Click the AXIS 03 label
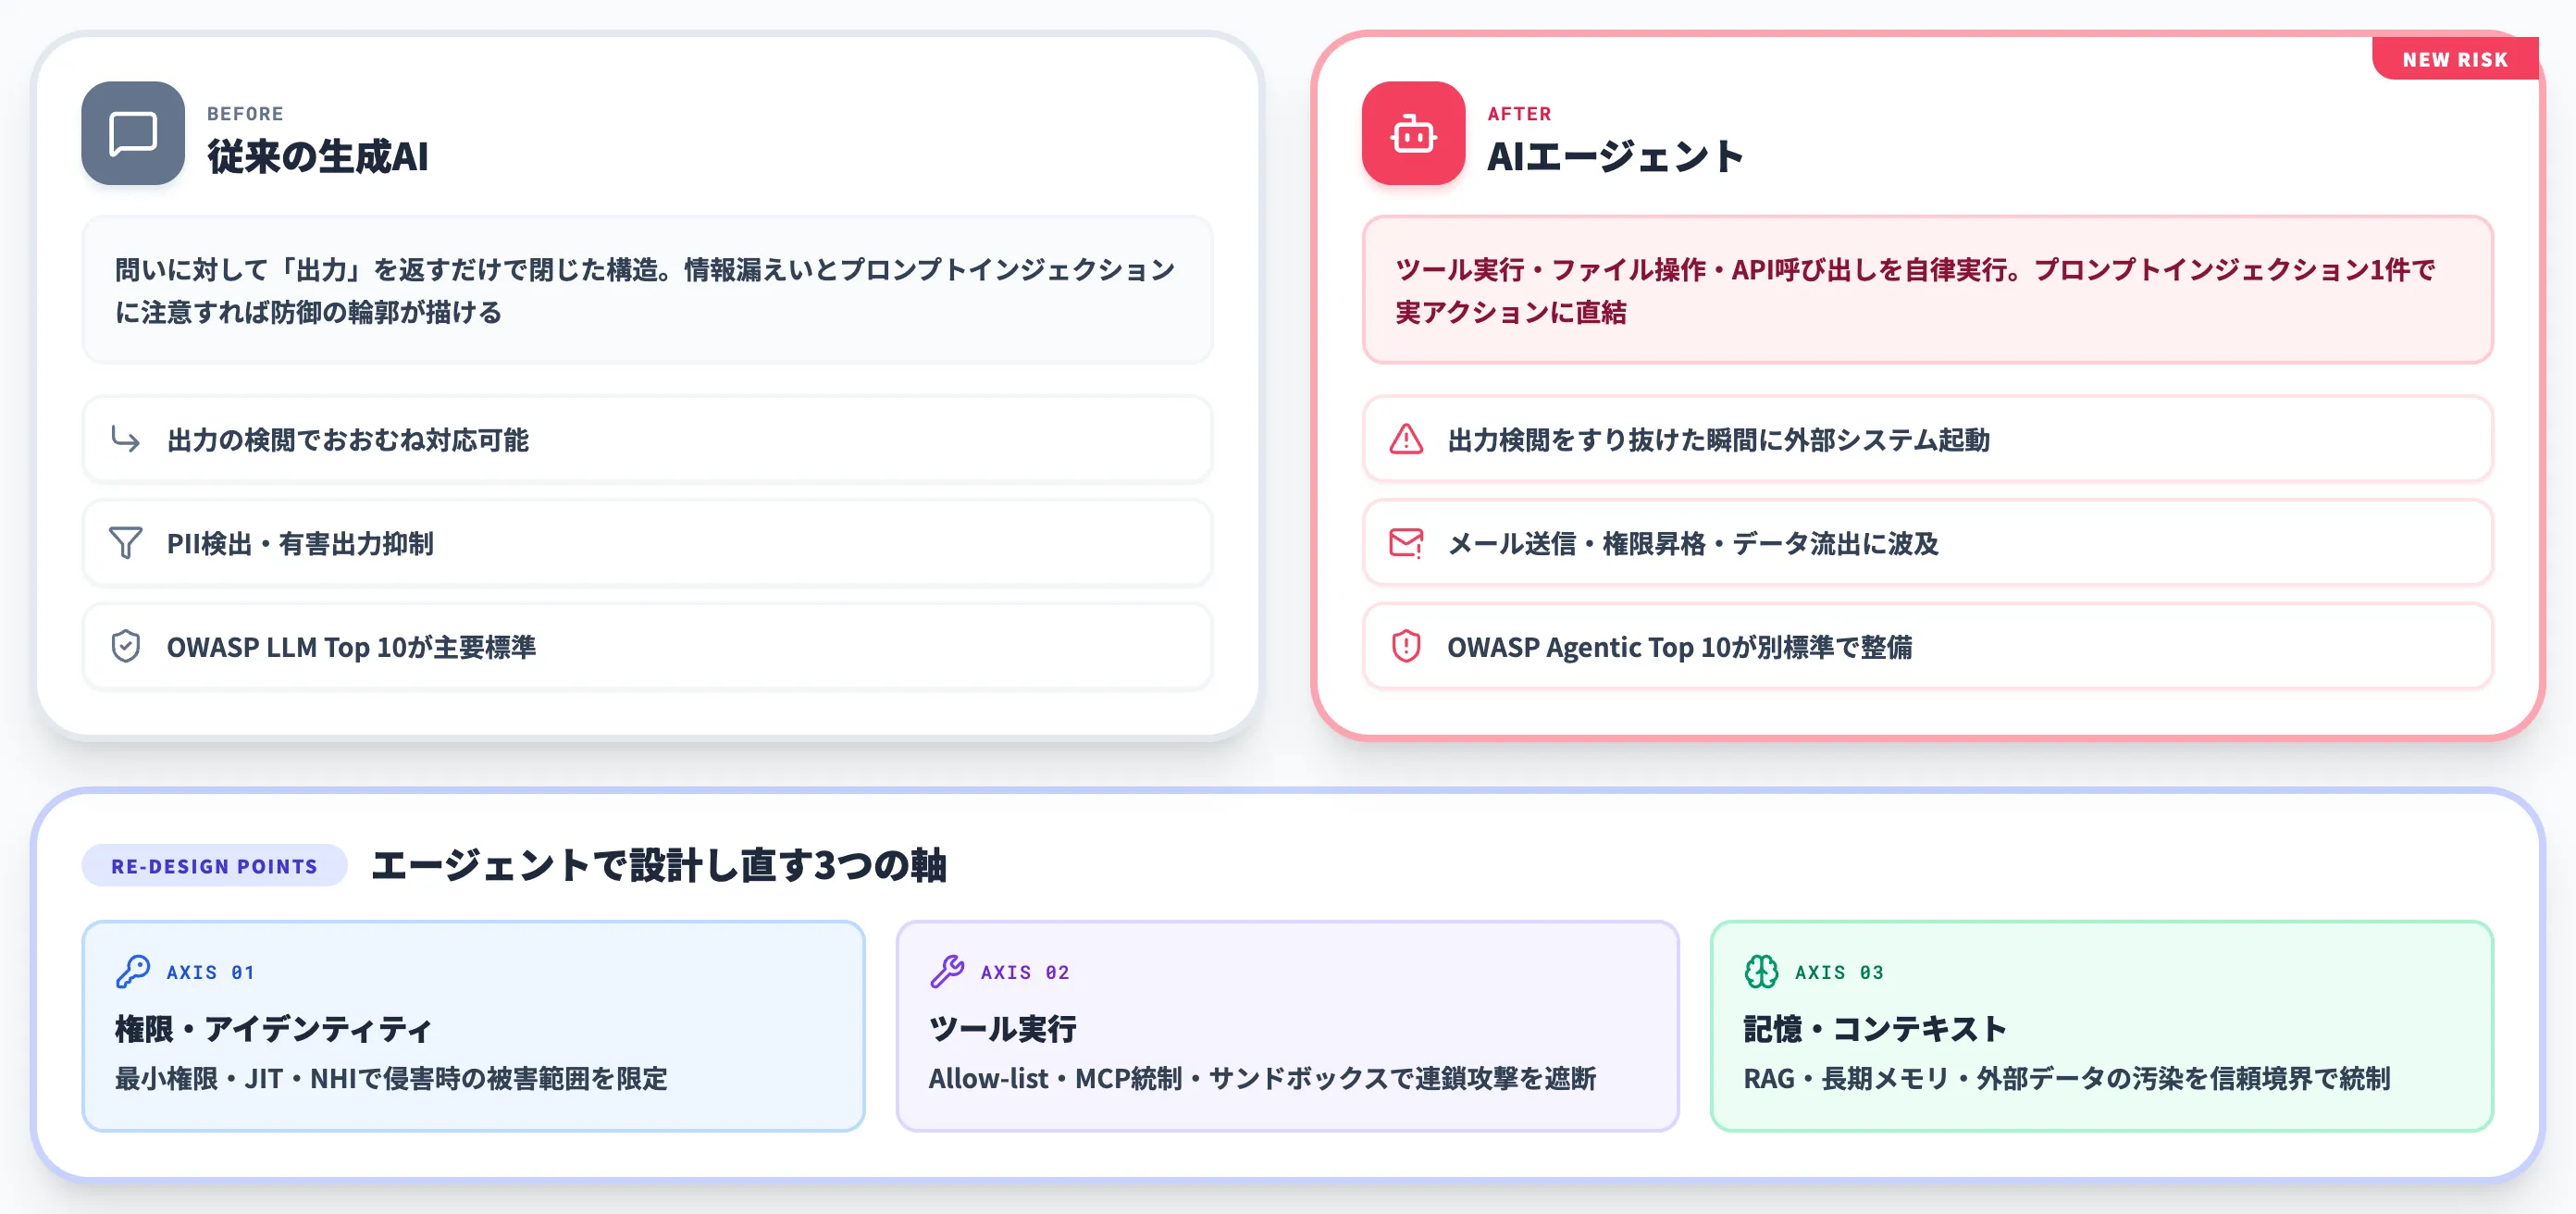Image resolution: width=2576 pixels, height=1214 pixels. coord(1839,972)
